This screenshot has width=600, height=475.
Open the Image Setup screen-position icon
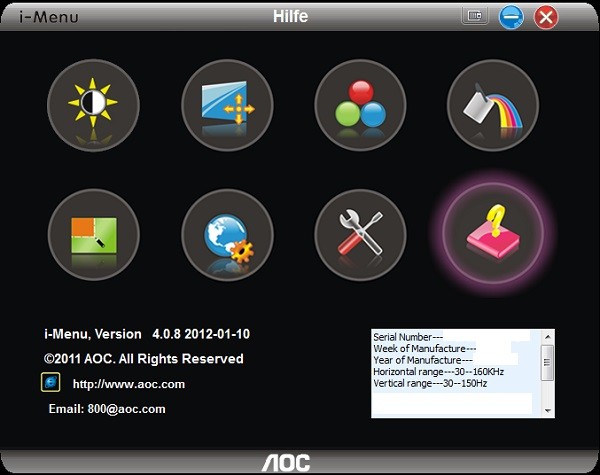pyautogui.click(x=227, y=105)
